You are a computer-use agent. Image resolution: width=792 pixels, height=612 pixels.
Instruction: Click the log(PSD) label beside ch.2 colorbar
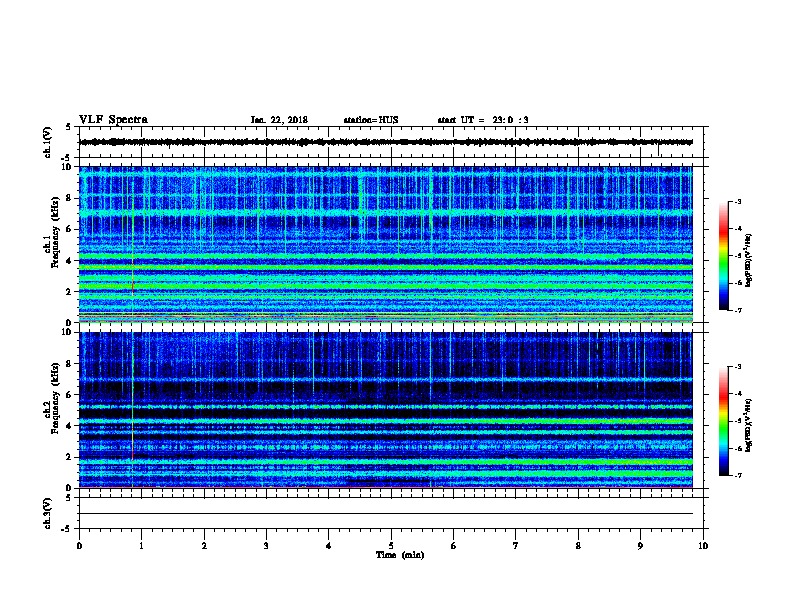748,425
